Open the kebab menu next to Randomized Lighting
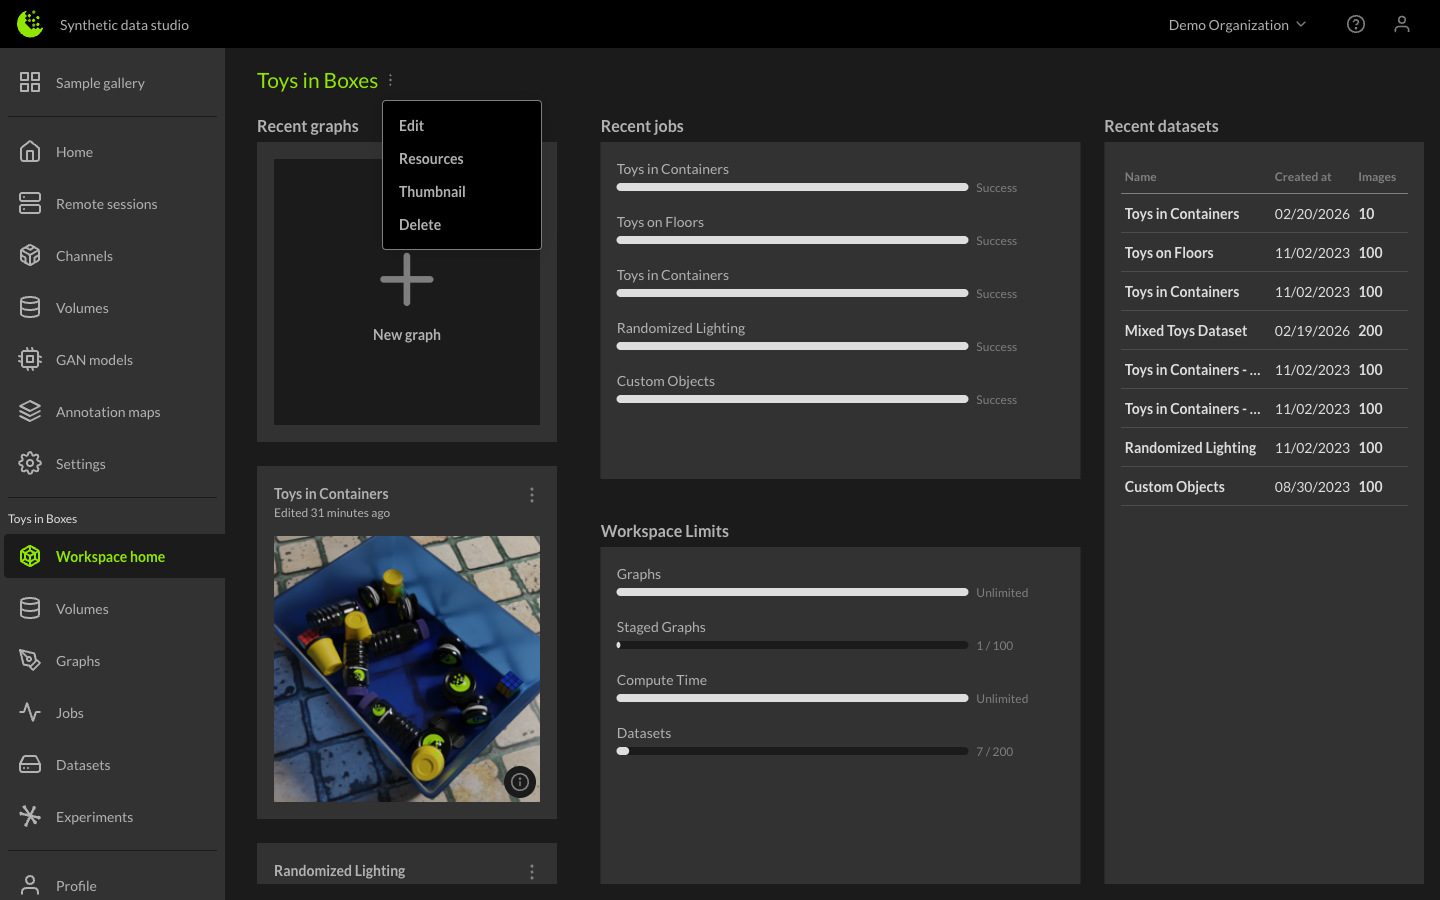The image size is (1440, 900). (x=531, y=871)
